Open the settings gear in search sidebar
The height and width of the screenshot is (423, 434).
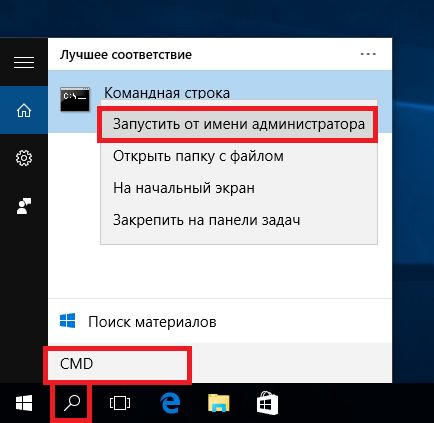coord(24,158)
